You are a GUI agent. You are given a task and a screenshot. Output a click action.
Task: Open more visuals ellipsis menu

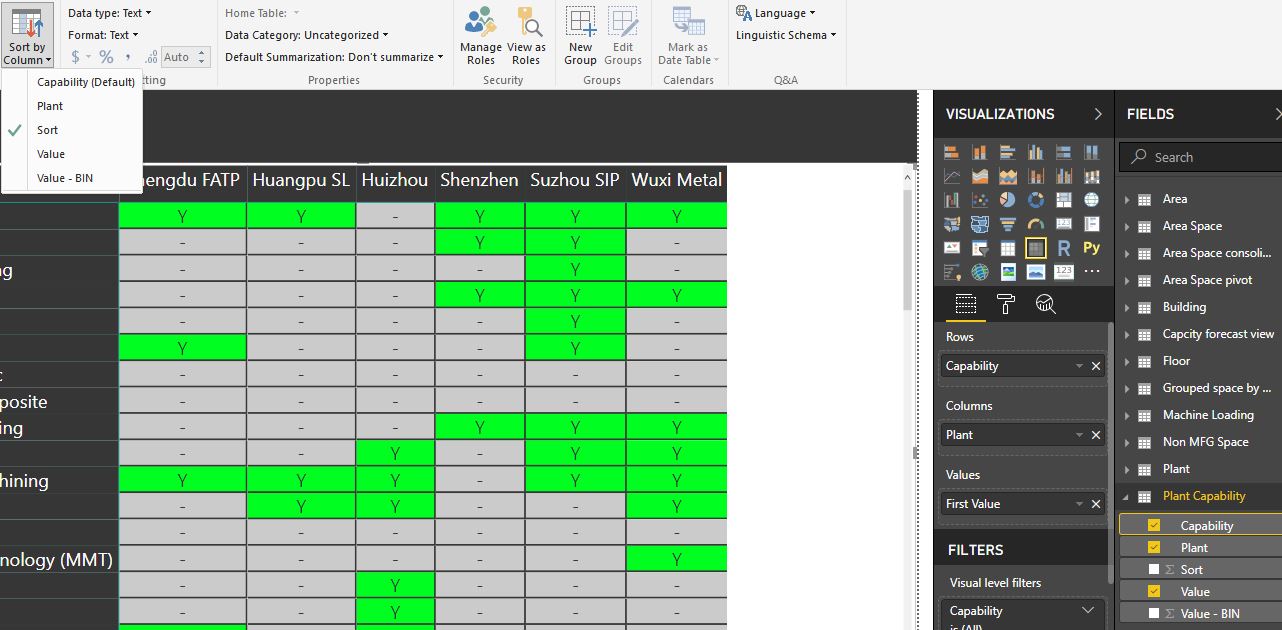point(1091,271)
